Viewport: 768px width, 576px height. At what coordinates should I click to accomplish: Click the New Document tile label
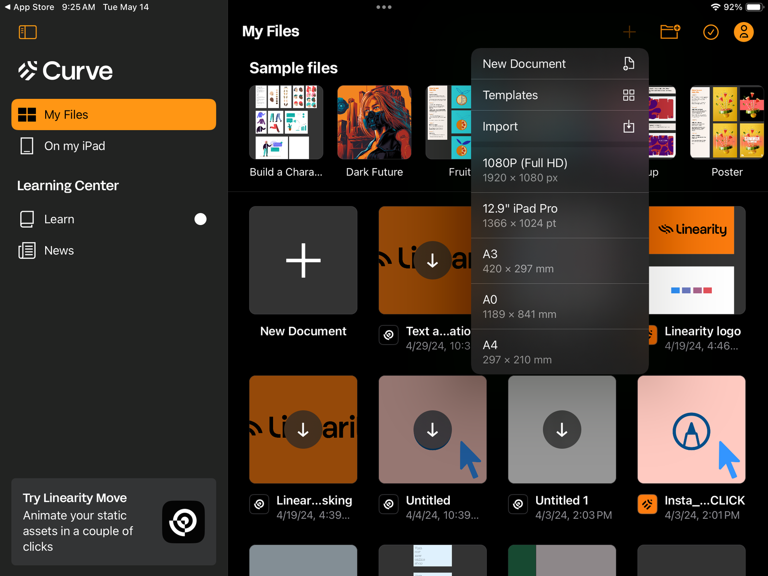pos(303,331)
